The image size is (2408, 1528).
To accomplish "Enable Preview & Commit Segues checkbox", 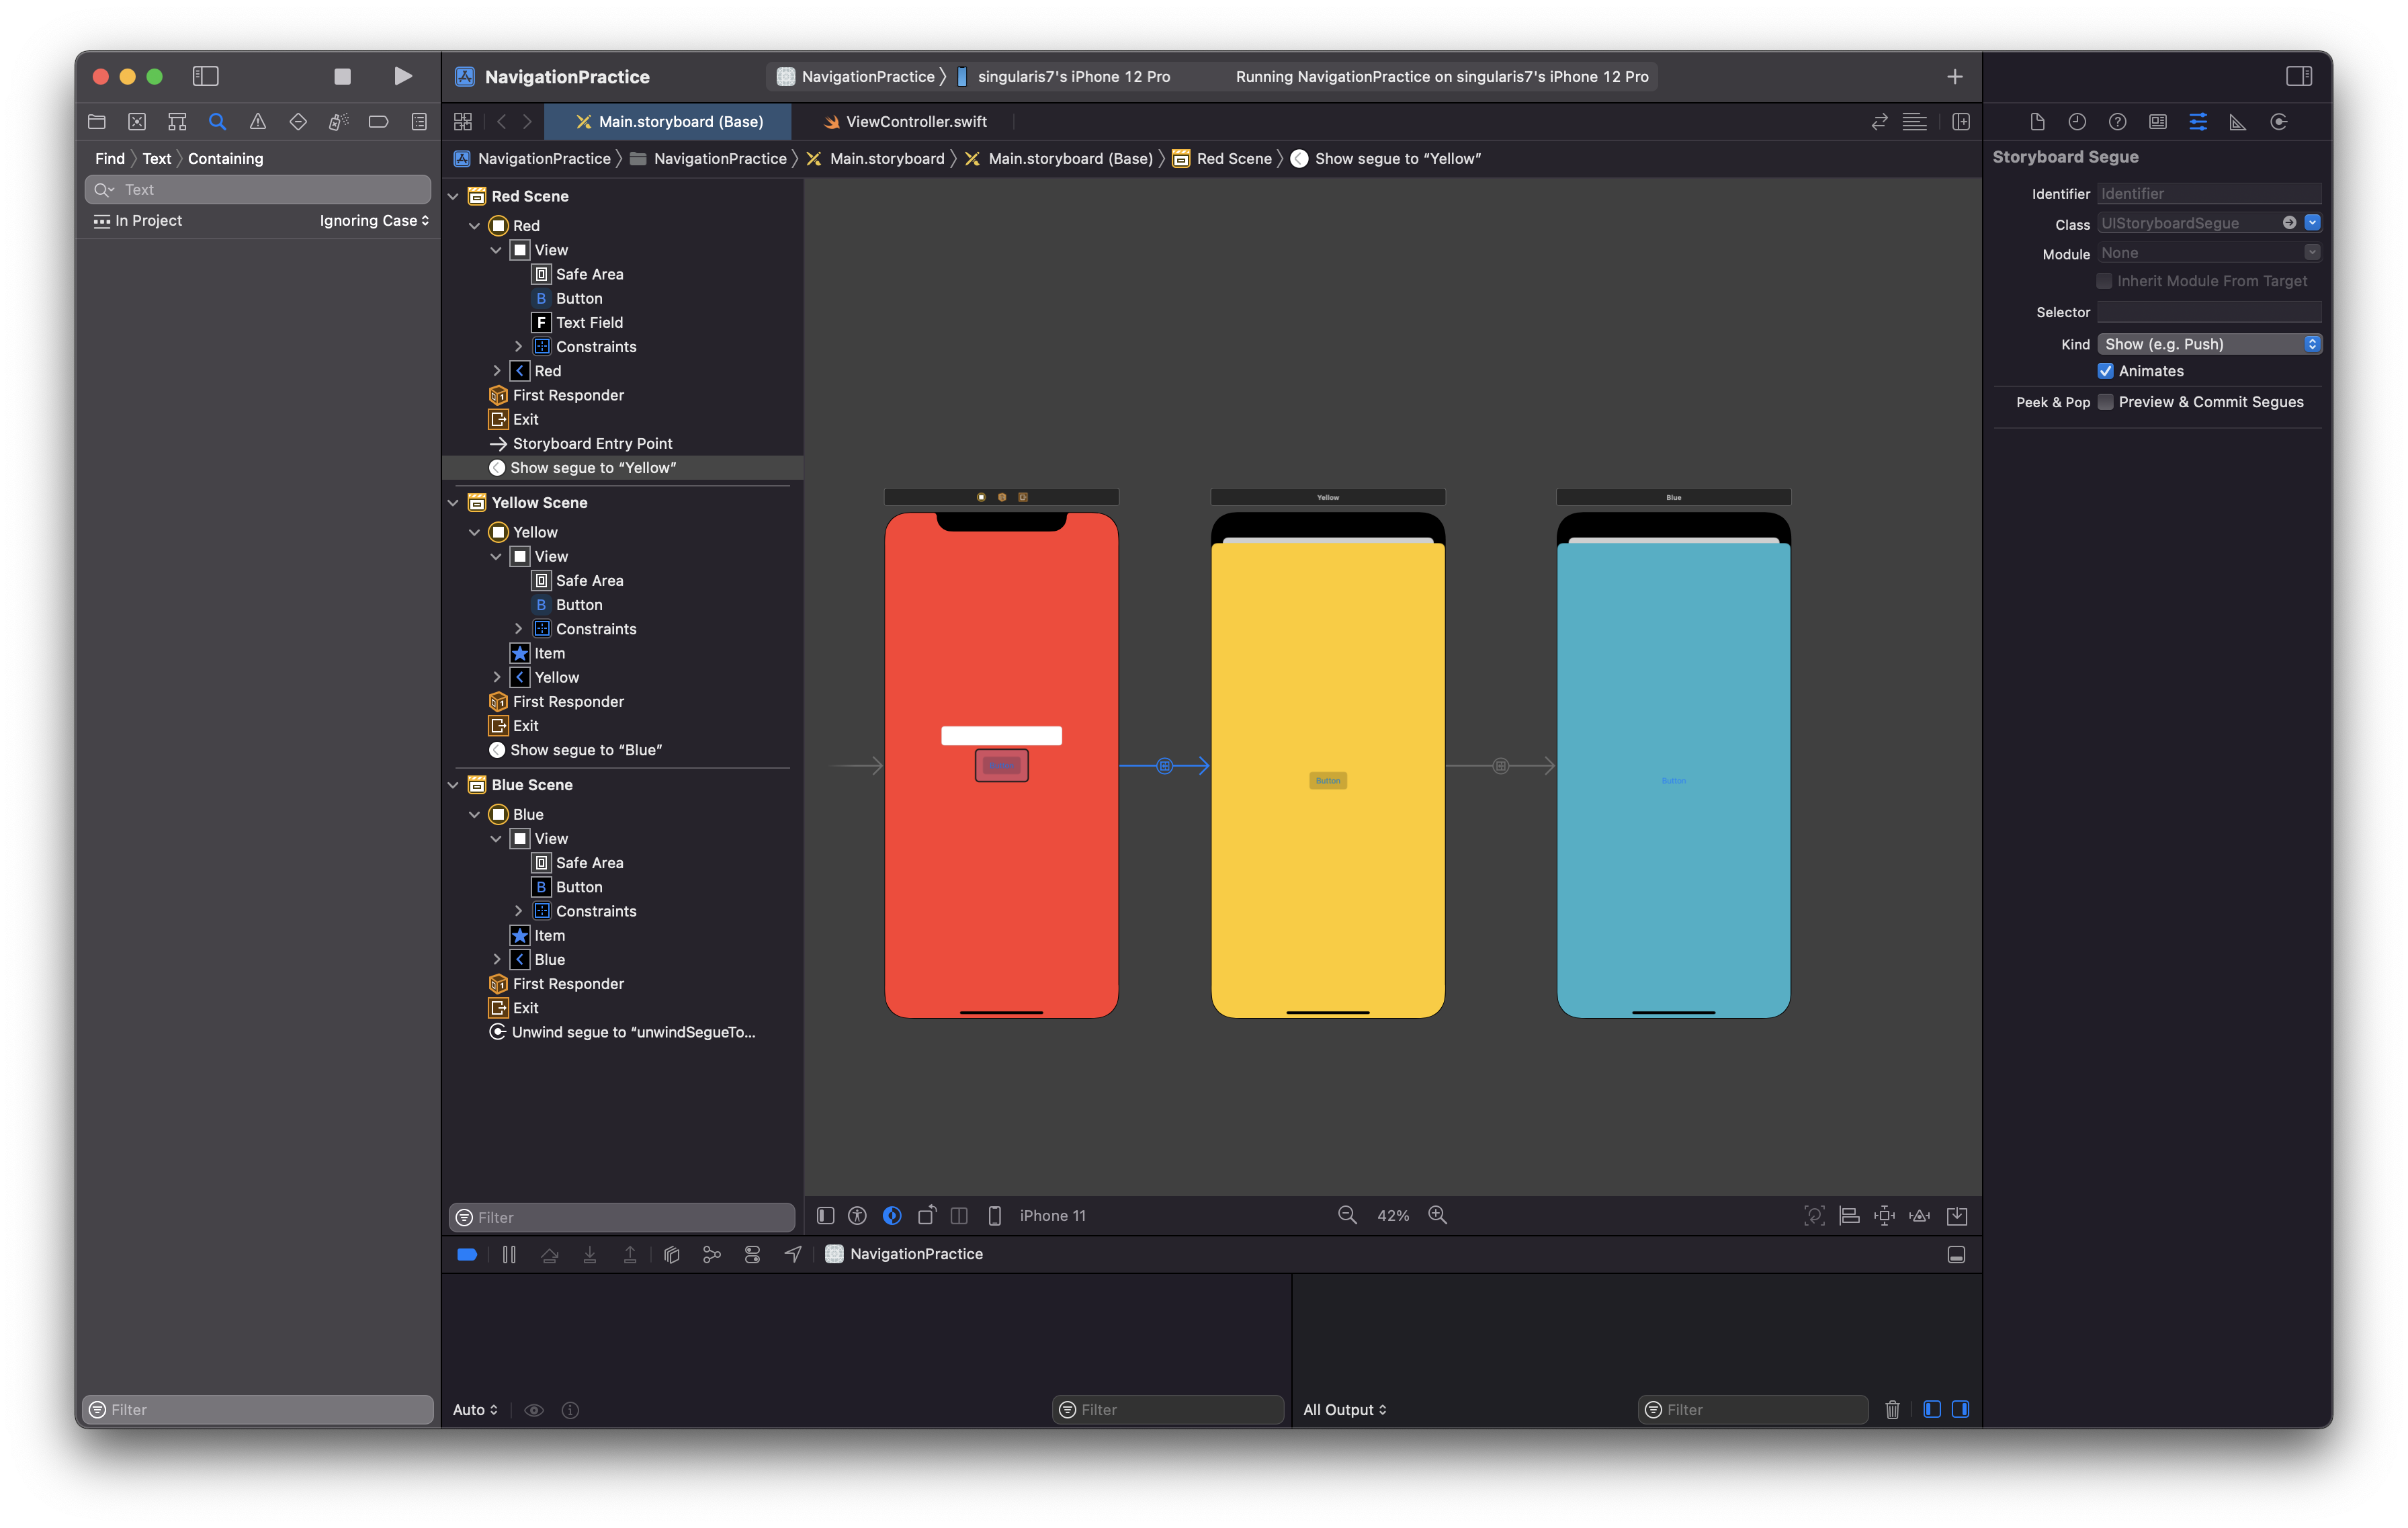I will coord(2105,402).
